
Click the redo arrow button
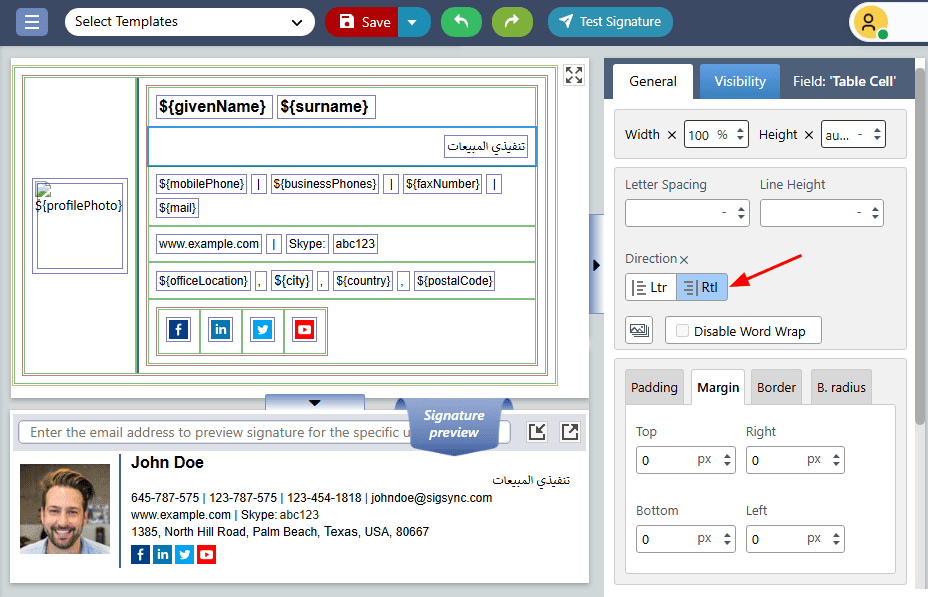pyautogui.click(x=512, y=22)
